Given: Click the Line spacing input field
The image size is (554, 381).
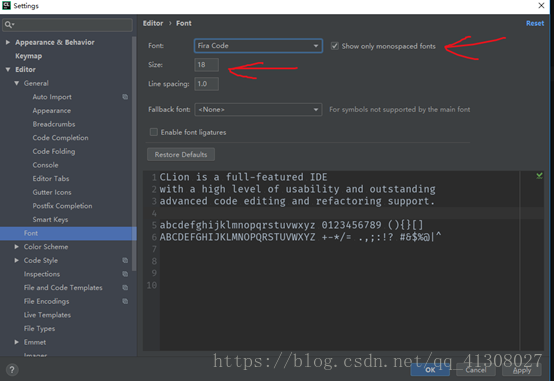Looking at the screenshot, I should pos(206,84).
